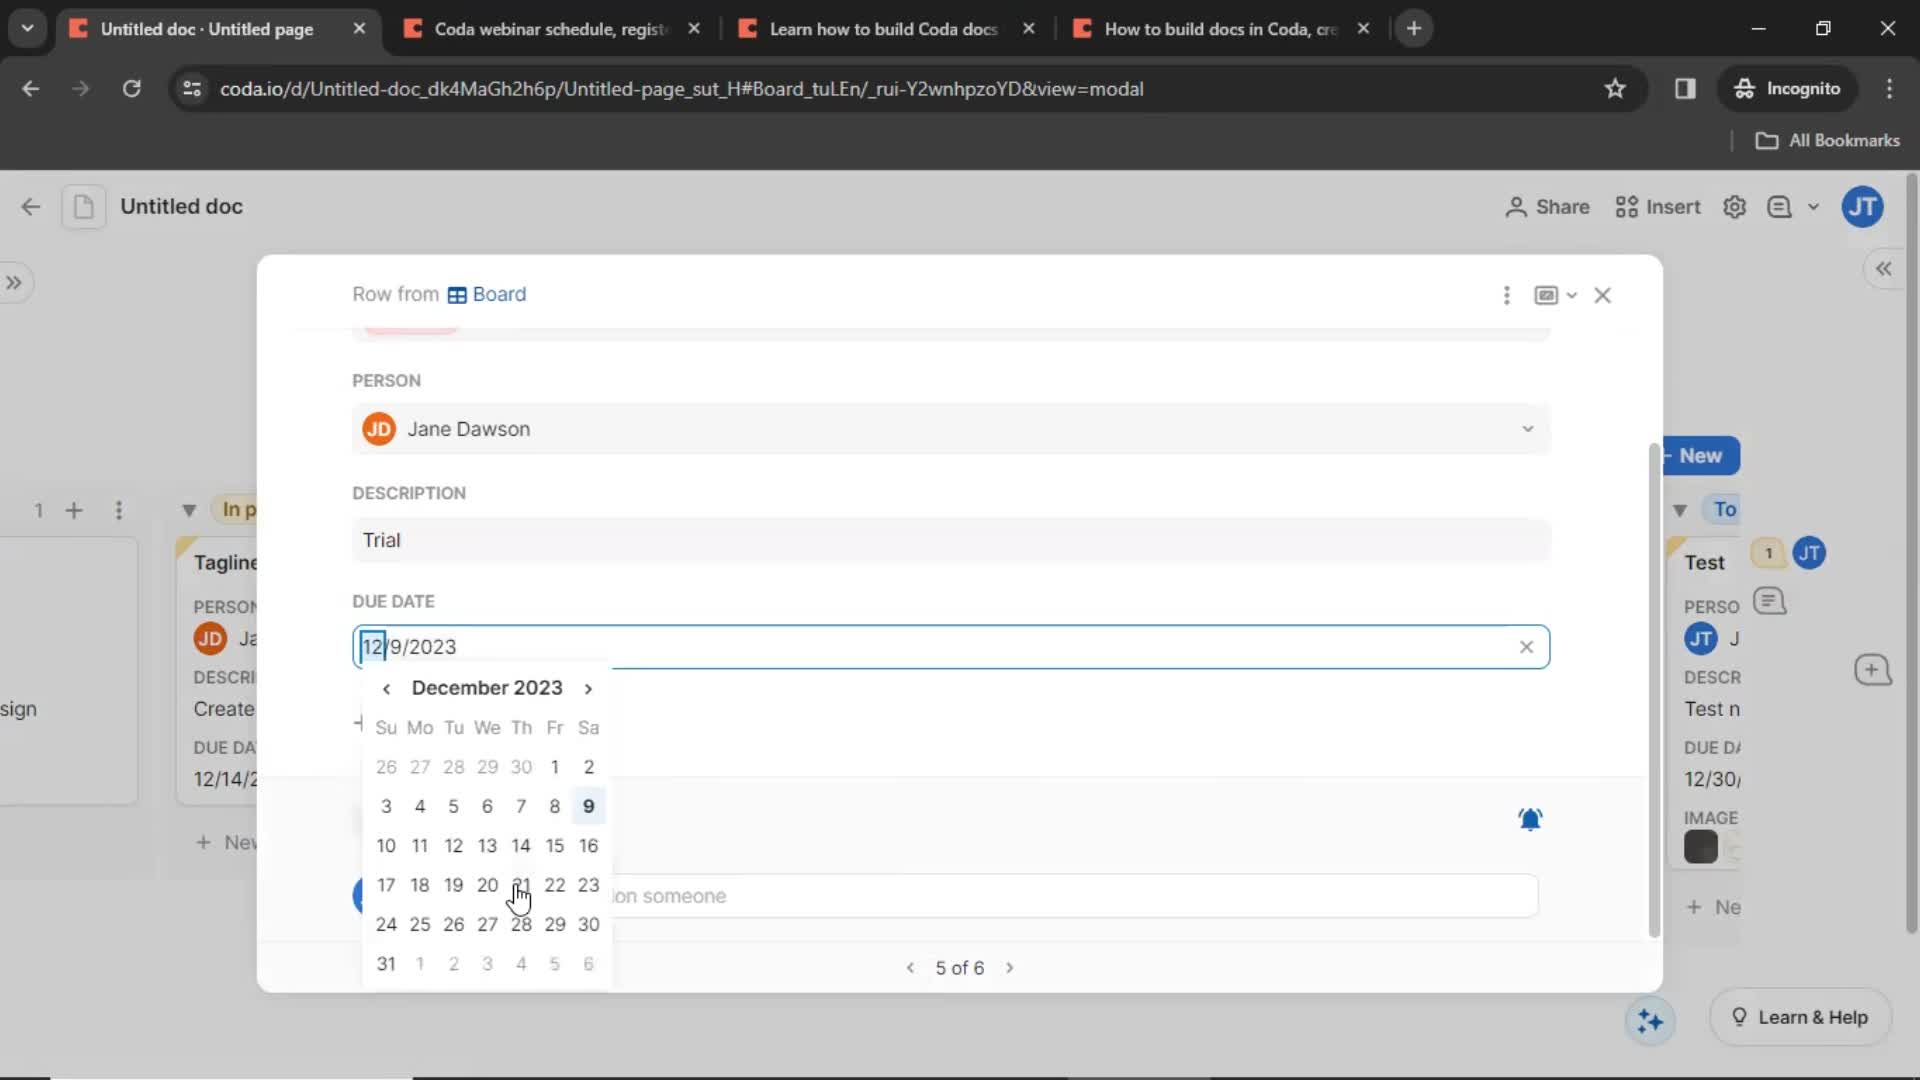Image resolution: width=1920 pixels, height=1080 pixels.
Task: Click the notification bell icon
Action: (1531, 819)
